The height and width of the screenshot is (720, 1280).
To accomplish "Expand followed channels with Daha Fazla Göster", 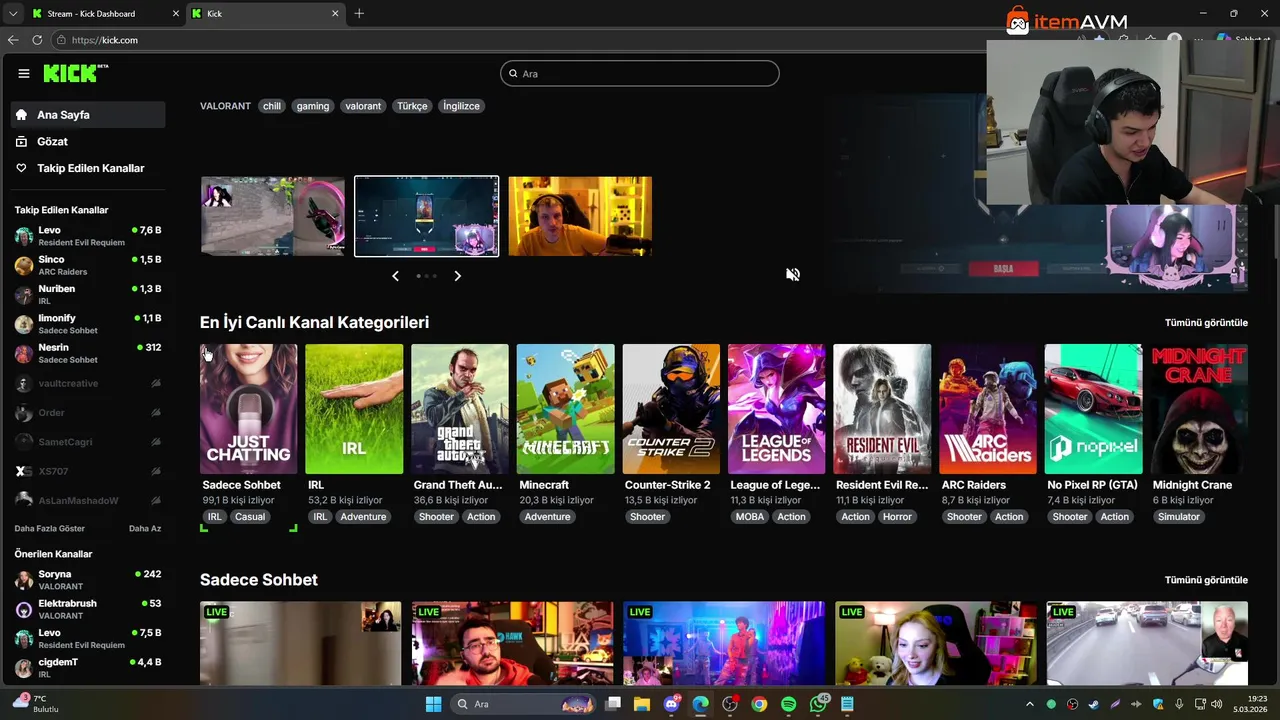I will click(50, 528).
